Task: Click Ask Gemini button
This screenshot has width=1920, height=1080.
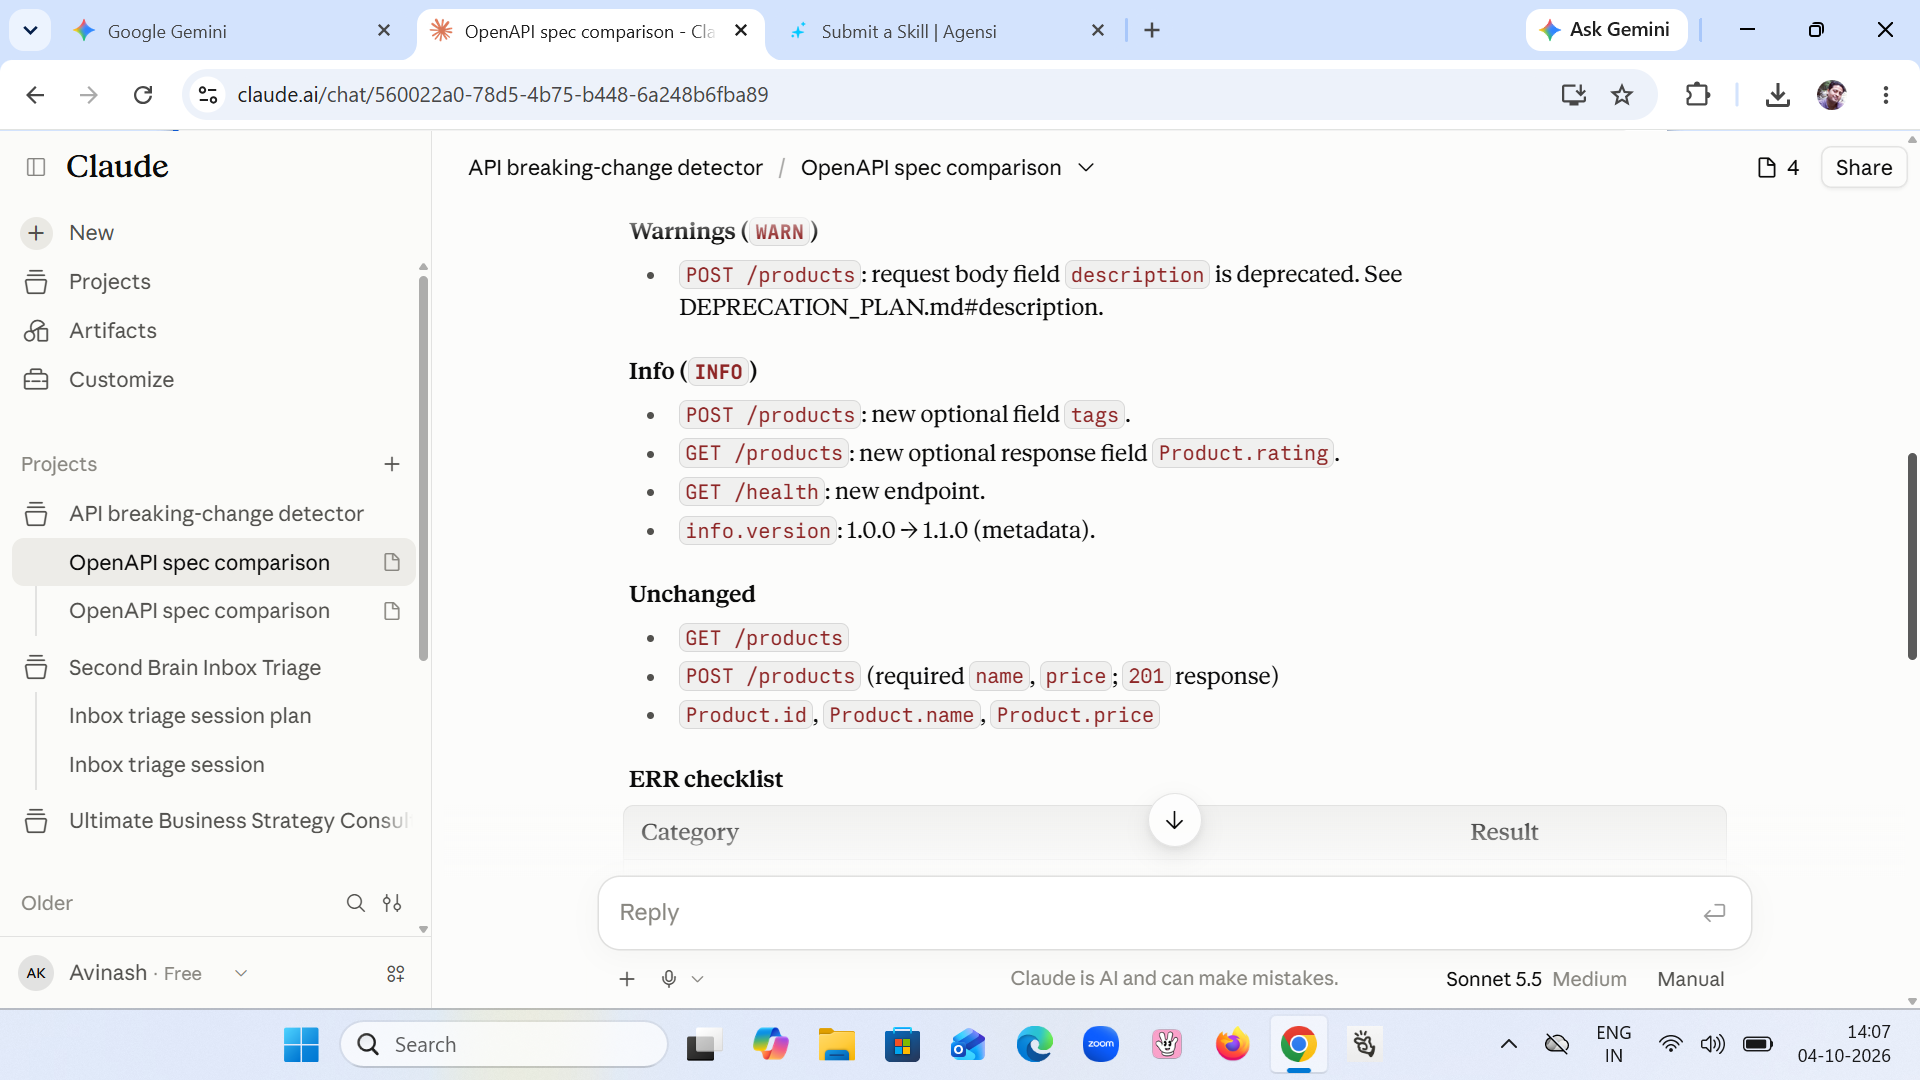Action: pos(1606,30)
